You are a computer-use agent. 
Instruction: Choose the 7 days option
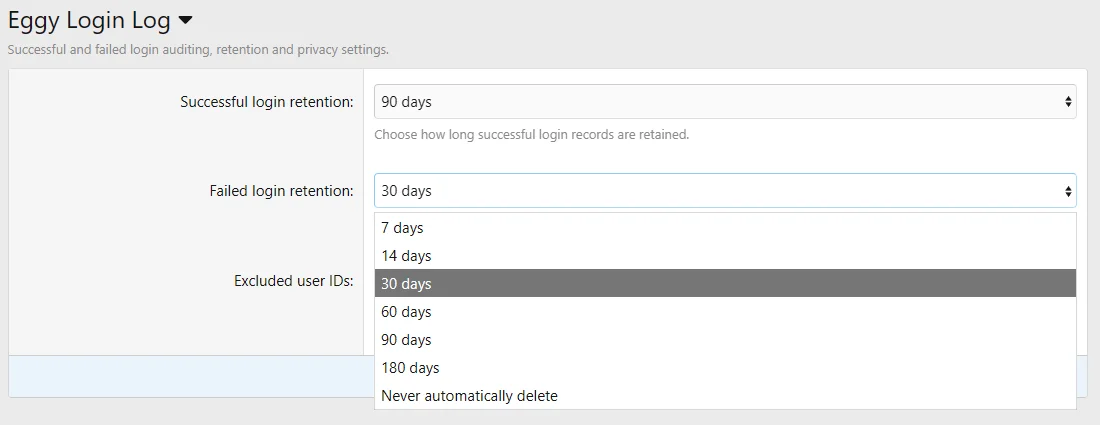click(725, 228)
